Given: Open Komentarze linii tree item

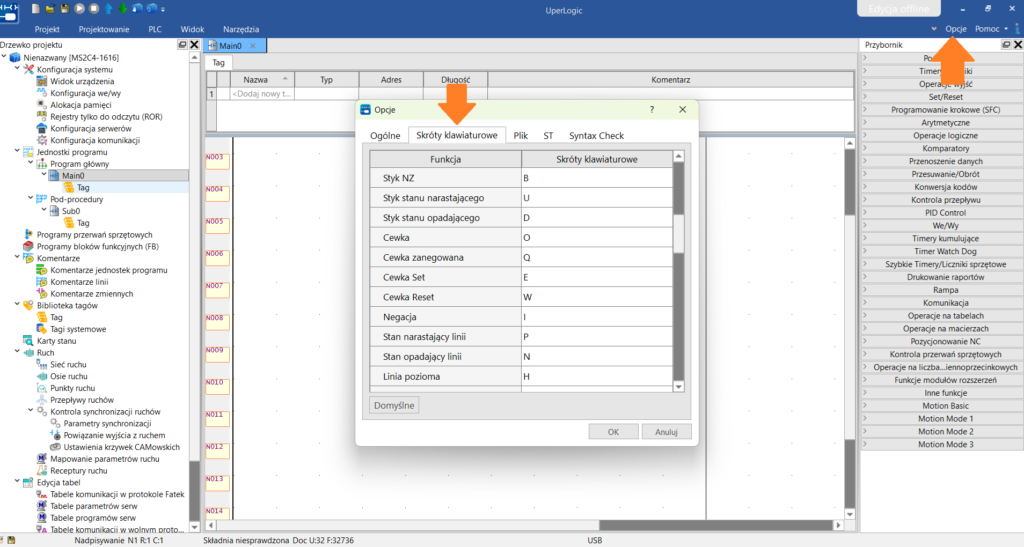Looking at the screenshot, I should pyautogui.click(x=79, y=282).
